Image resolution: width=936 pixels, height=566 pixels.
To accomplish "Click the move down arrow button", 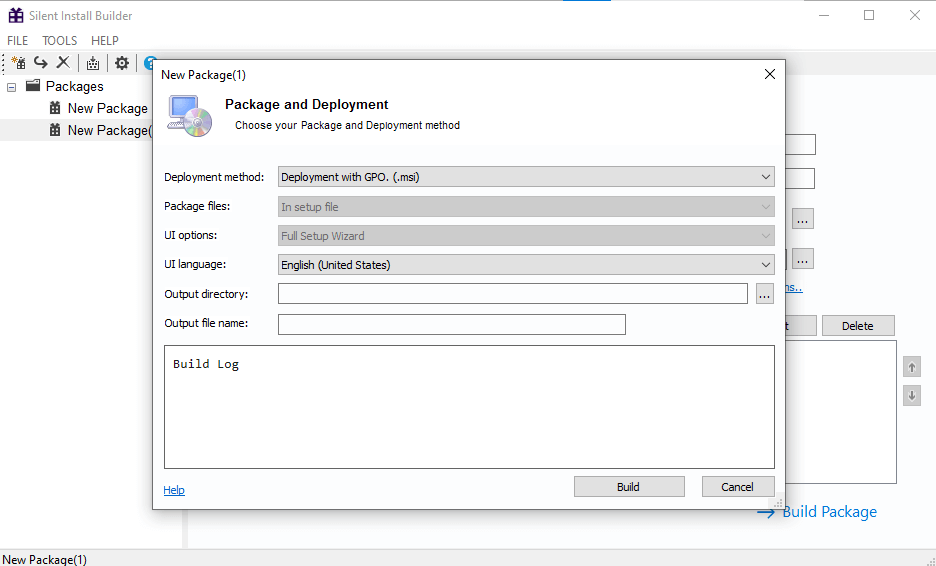I will coord(912,395).
